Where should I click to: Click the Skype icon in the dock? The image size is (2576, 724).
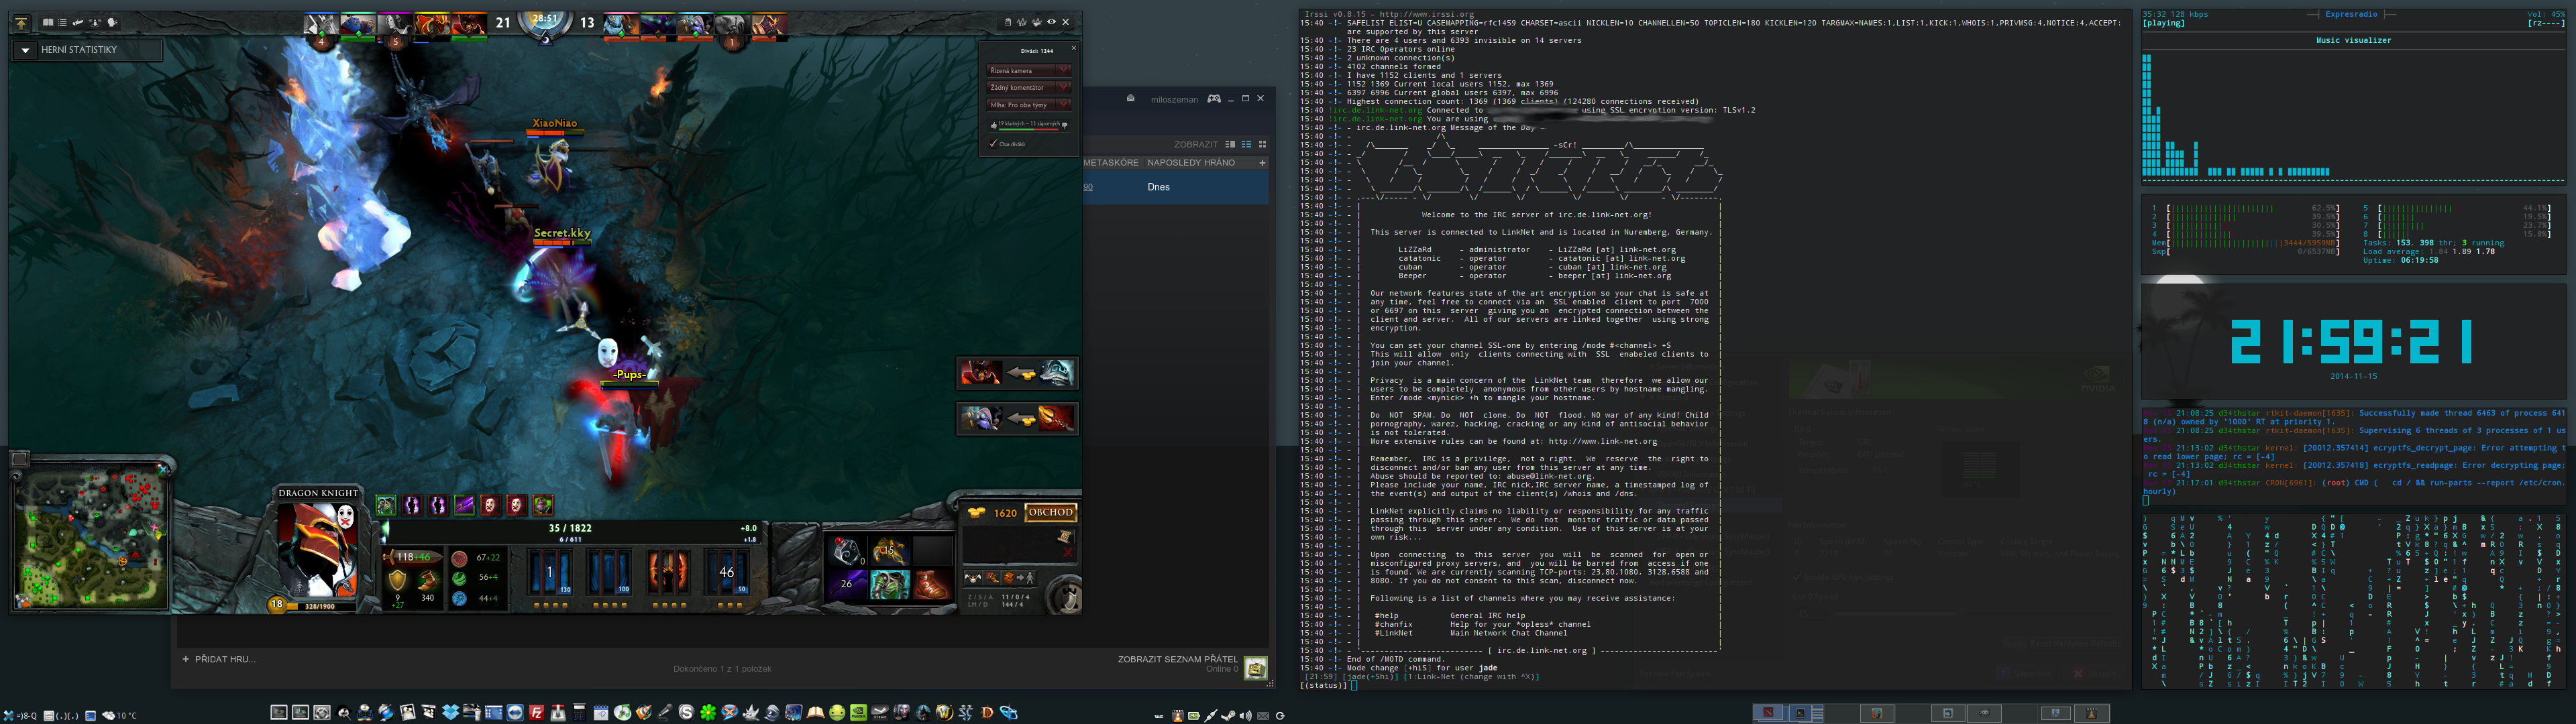pyautogui.click(x=687, y=713)
